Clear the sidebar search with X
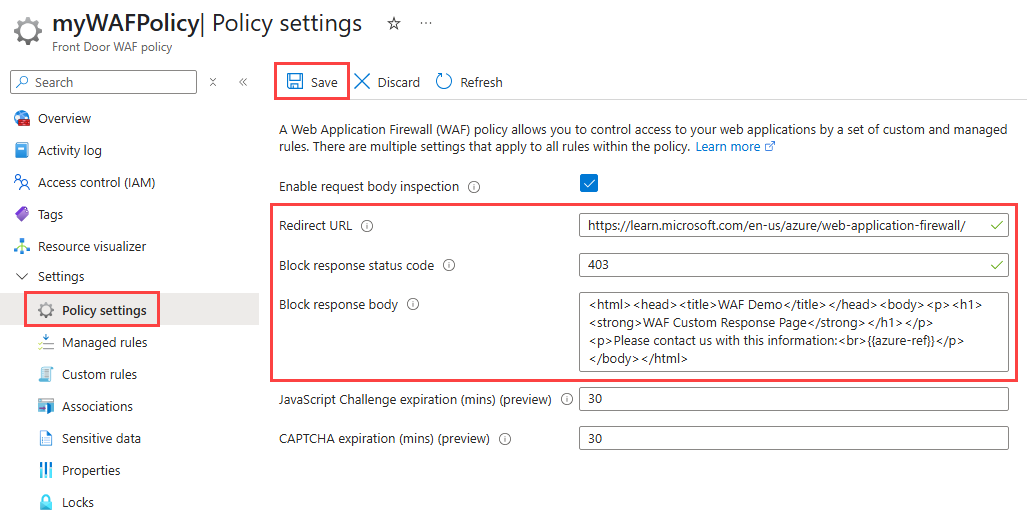 coord(213,82)
